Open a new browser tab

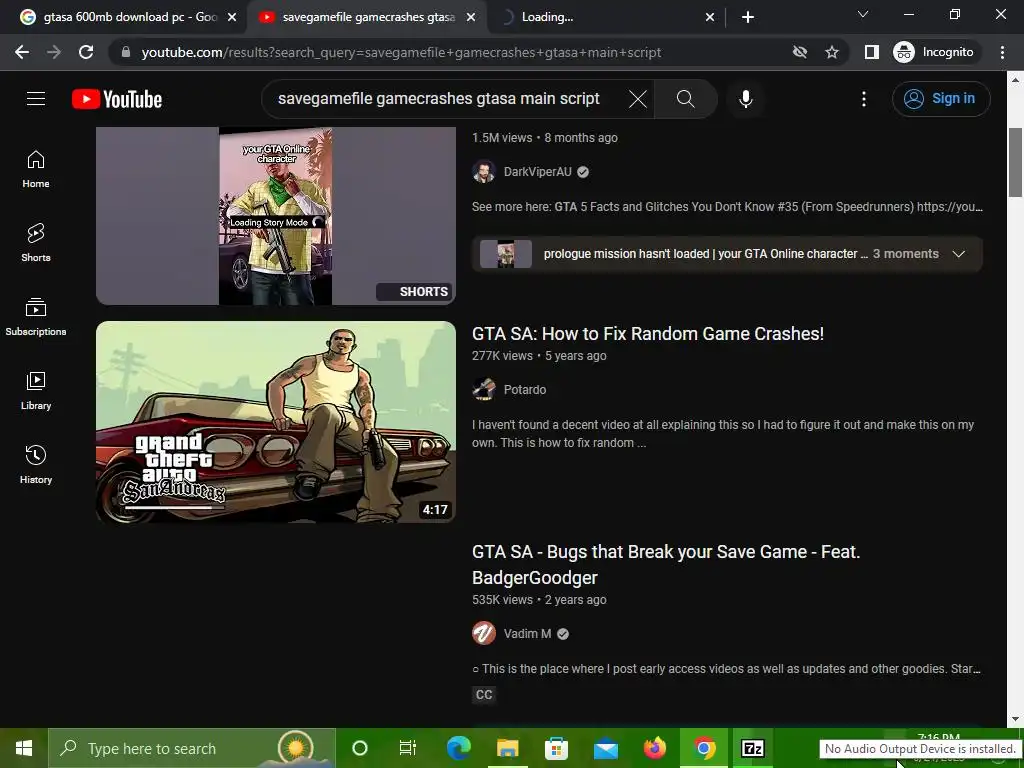pyautogui.click(x=748, y=17)
